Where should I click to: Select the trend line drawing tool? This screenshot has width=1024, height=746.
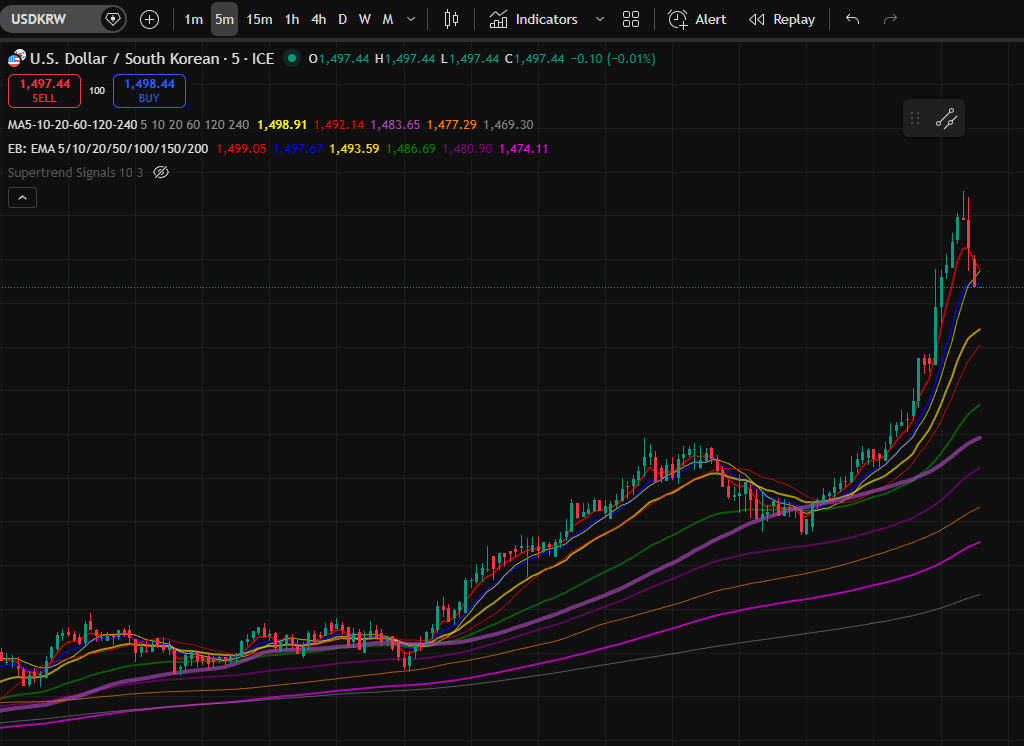(x=946, y=119)
